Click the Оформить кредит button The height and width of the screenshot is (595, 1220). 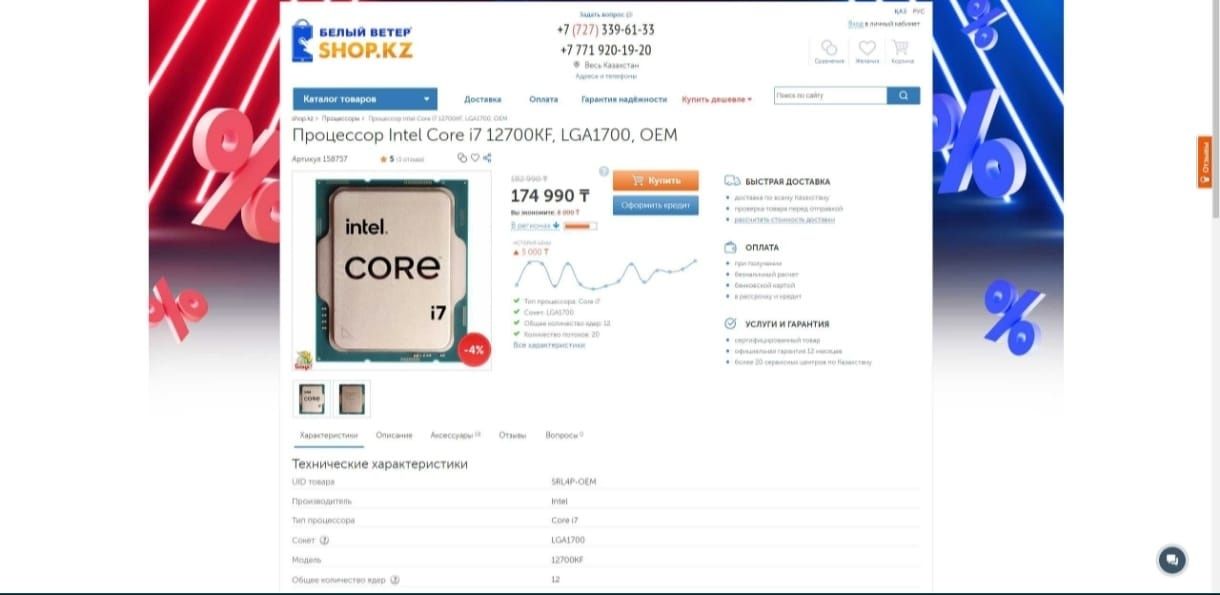tap(656, 205)
